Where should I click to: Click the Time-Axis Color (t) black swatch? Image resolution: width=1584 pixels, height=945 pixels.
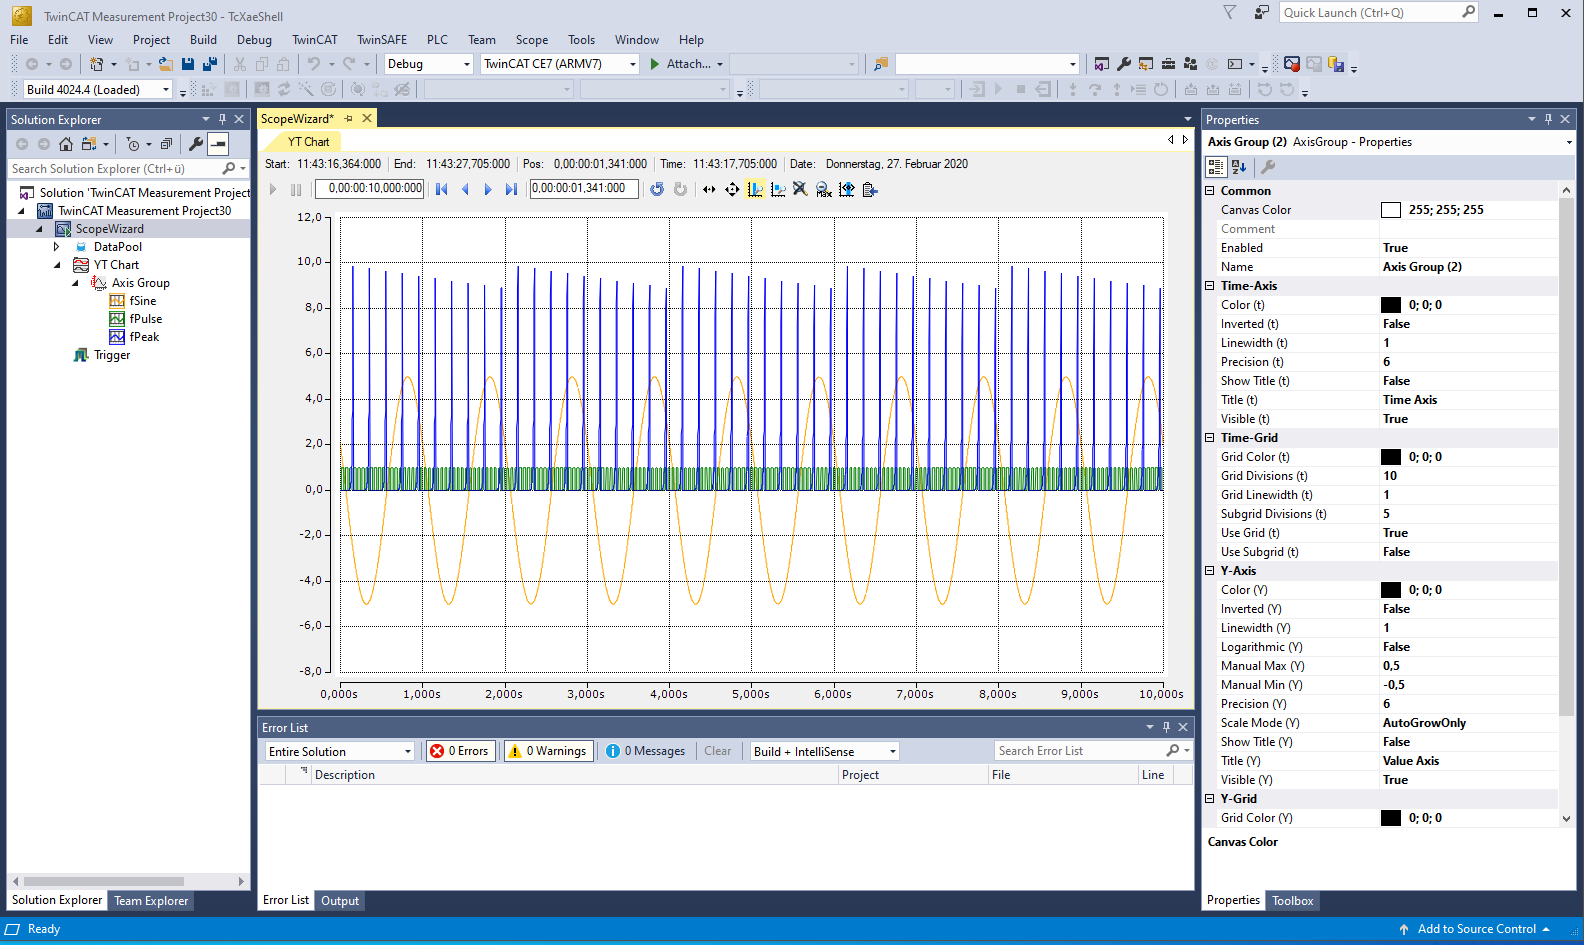[x=1391, y=305]
